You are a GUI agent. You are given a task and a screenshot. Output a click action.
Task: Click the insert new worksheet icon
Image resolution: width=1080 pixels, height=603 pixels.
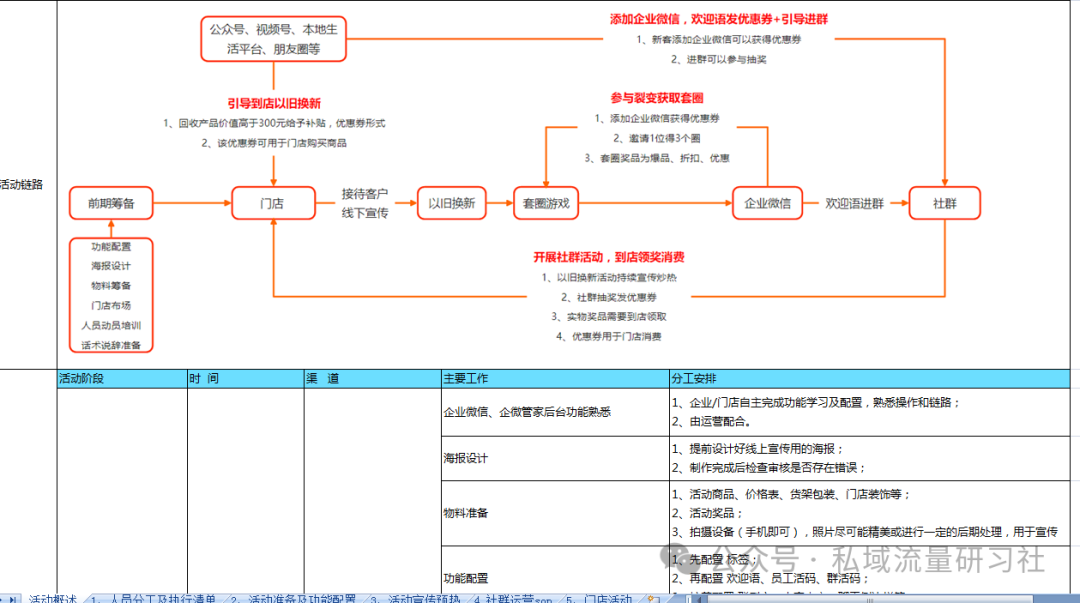click(x=654, y=598)
